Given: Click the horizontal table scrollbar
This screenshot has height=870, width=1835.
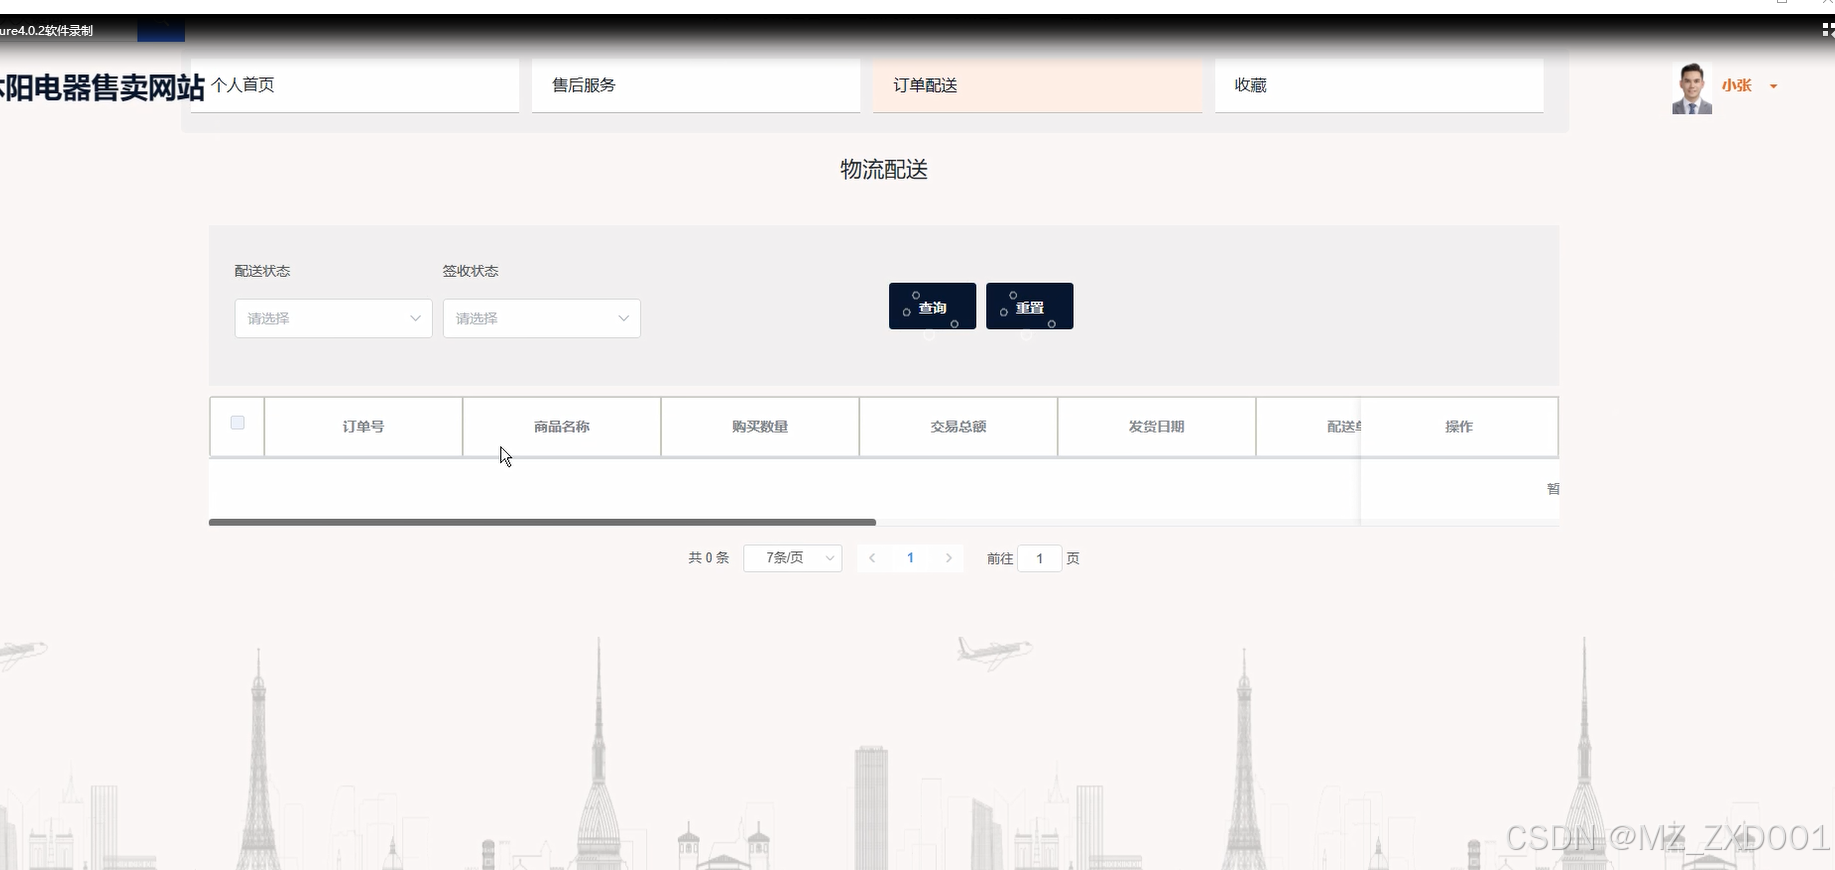Looking at the screenshot, I should point(542,522).
